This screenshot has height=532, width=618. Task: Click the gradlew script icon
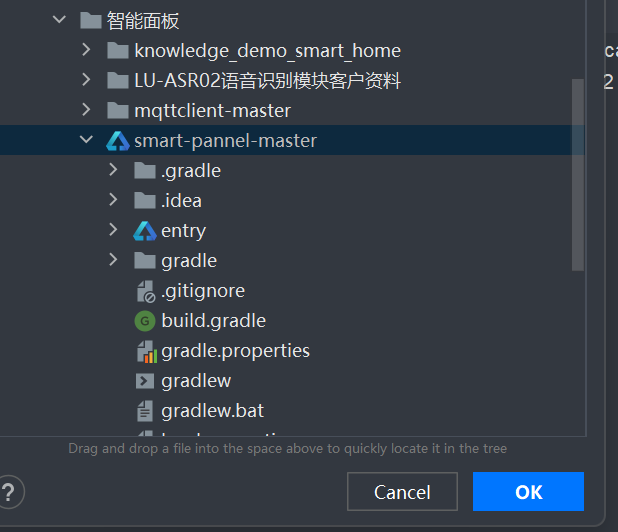pyautogui.click(x=145, y=381)
